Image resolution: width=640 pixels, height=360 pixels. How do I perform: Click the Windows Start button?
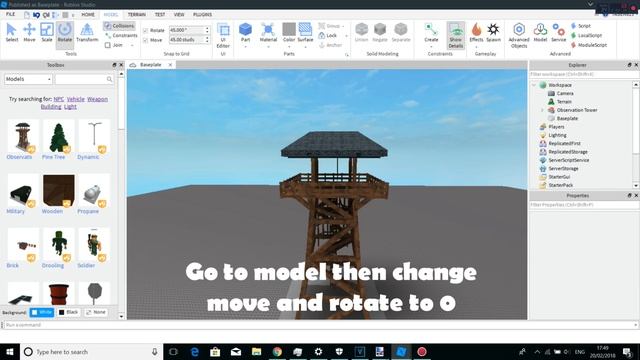tap(10, 351)
